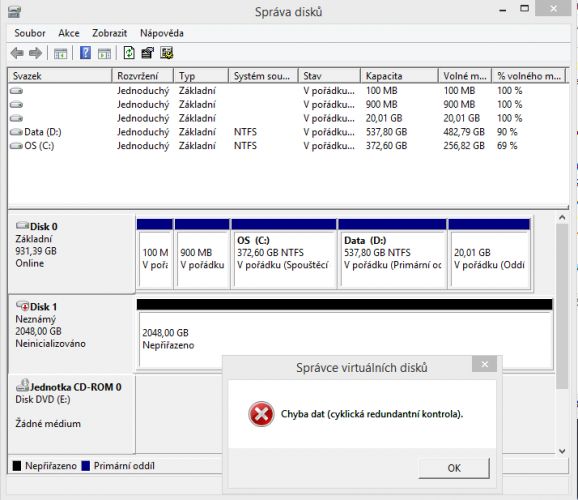
Task: Click OK in the virtual disk error dialog
Action: (x=454, y=468)
